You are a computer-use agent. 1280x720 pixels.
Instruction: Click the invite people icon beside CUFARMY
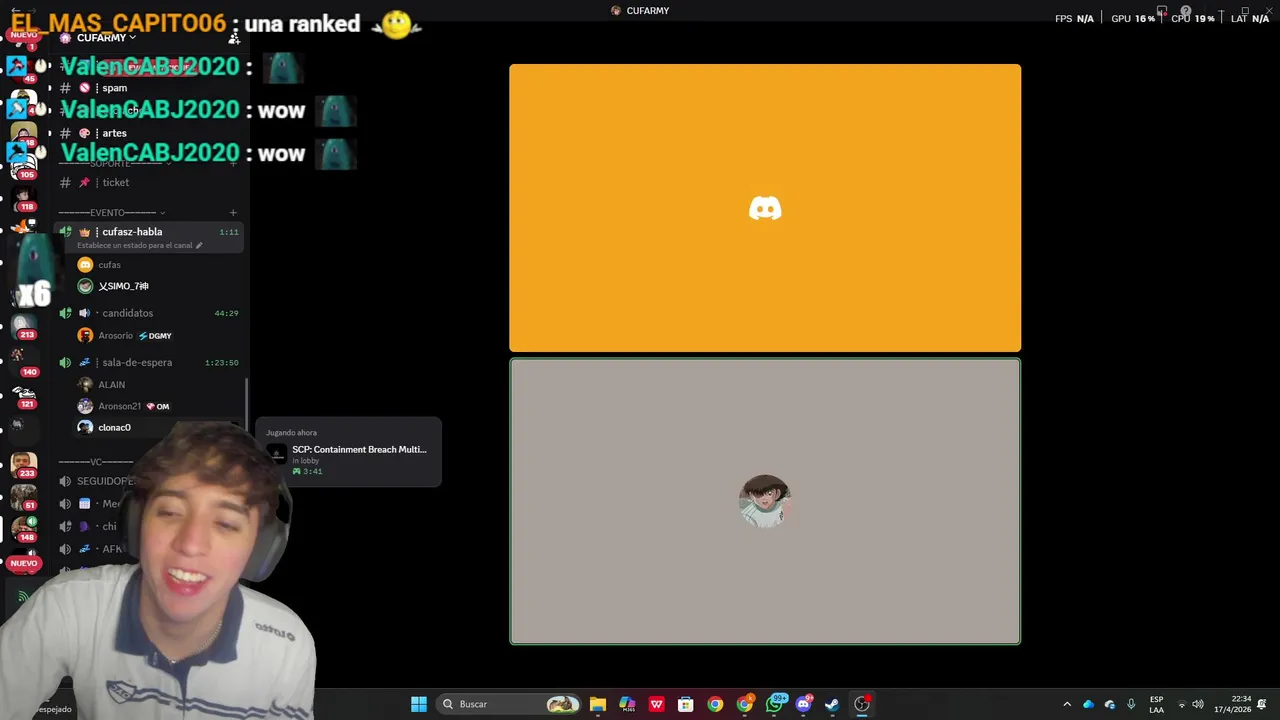click(x=234, y=38)
